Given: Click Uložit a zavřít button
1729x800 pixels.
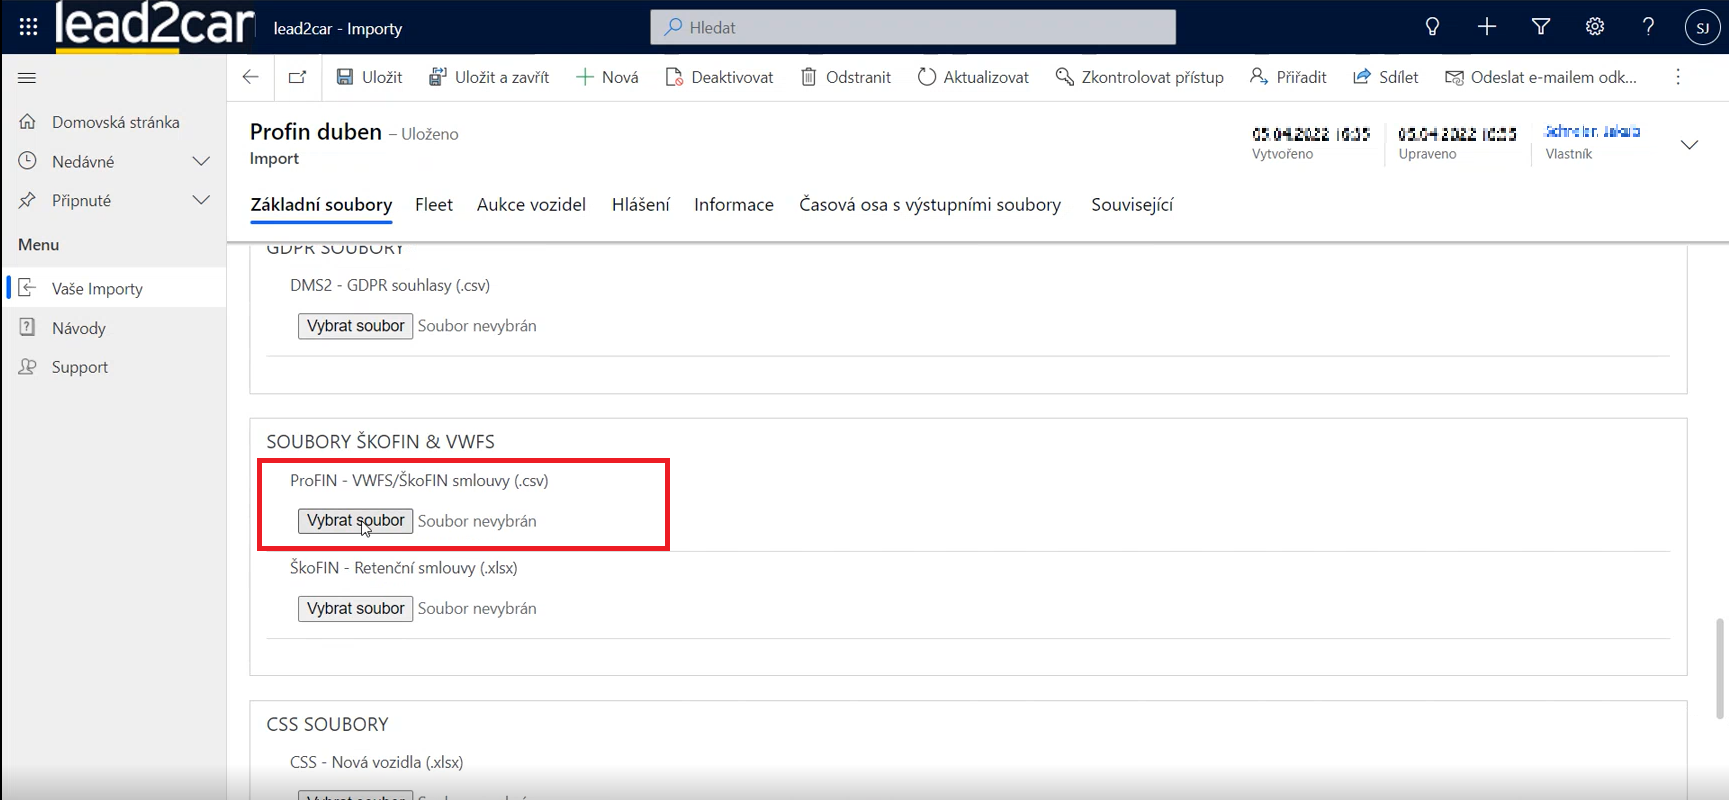Looking at the screenshot, I should (489, 77).
